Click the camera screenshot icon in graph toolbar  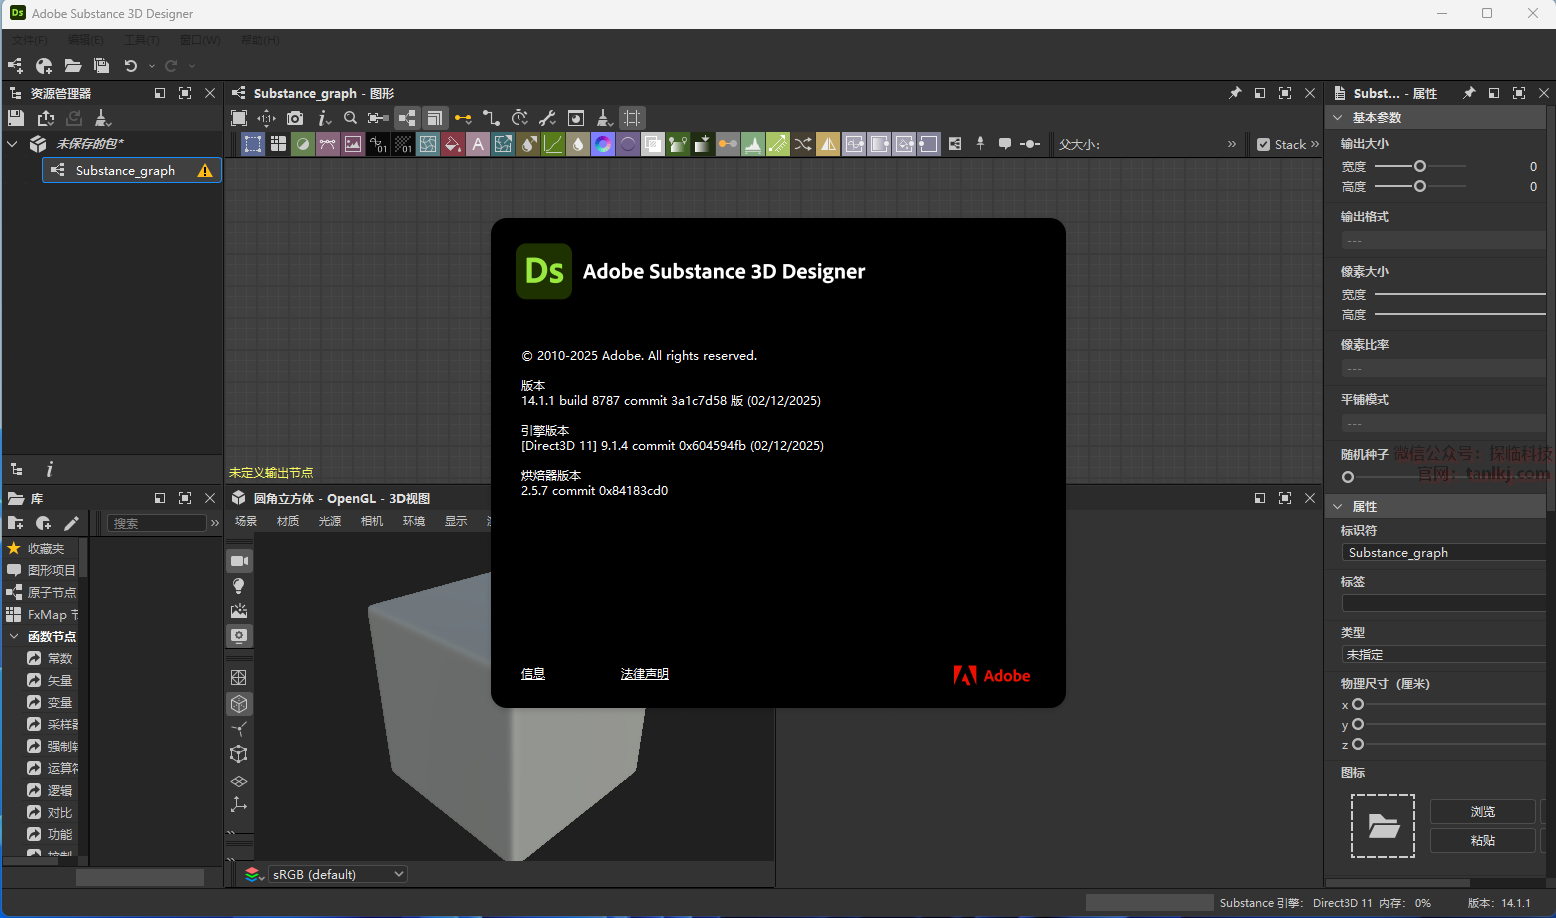click(295, 118)
